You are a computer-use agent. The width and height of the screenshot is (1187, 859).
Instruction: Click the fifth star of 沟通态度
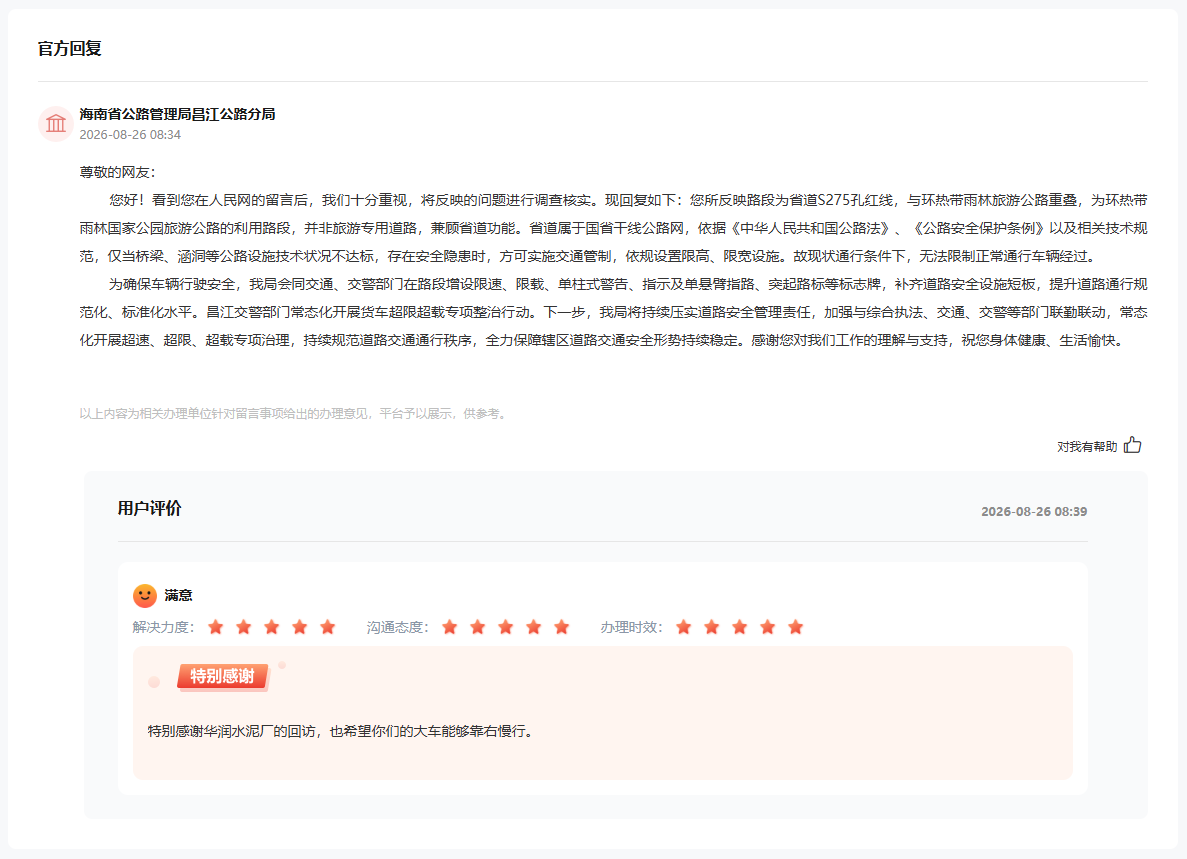pyautogui.click(x=562, y=627)
